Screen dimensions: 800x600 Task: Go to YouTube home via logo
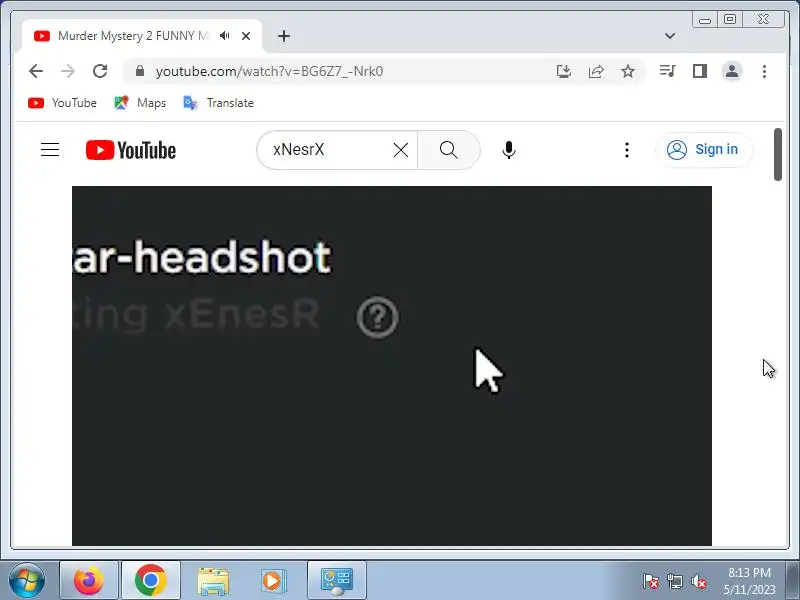(131, 150)
